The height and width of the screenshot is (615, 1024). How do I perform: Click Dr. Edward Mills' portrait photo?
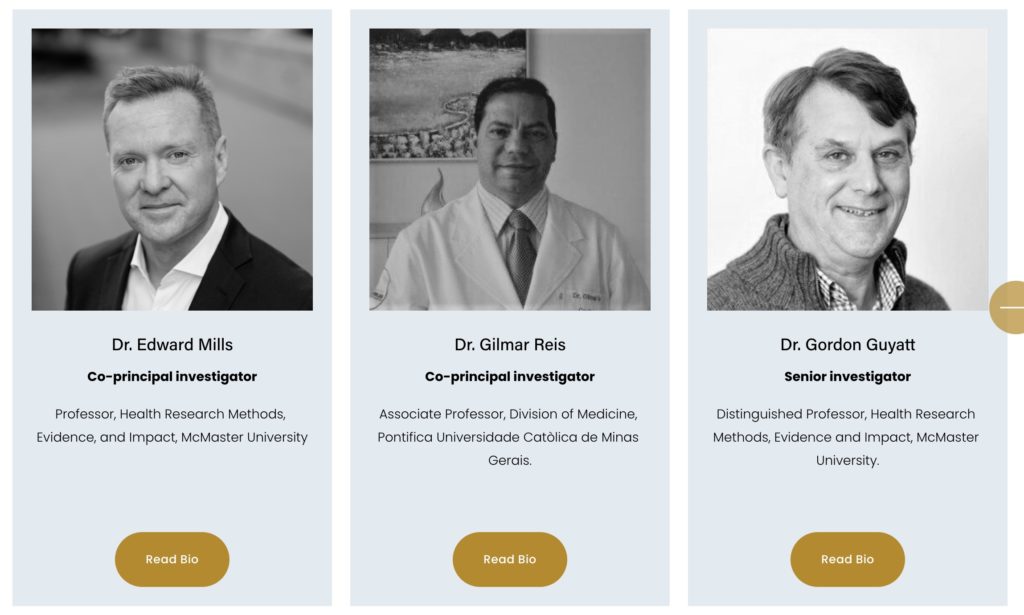pos(172,169)
